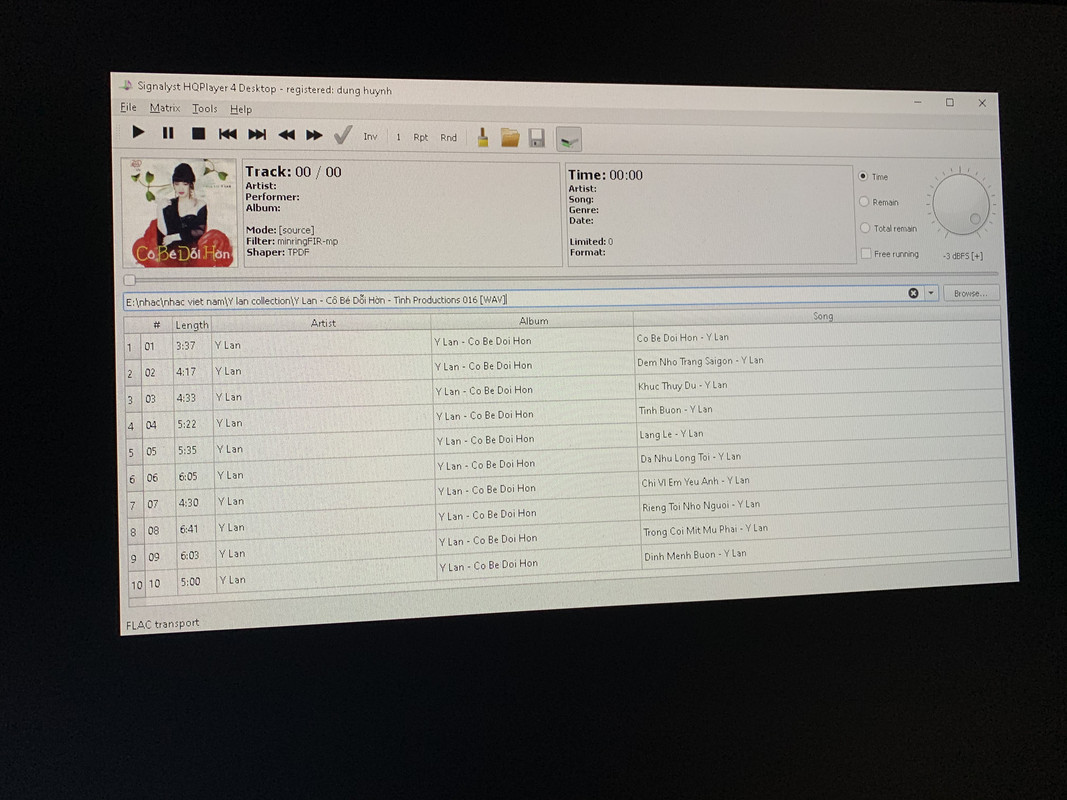The image size is (1067, 800).
Task: Open the Help menu
Action: (x=241, y=110)
